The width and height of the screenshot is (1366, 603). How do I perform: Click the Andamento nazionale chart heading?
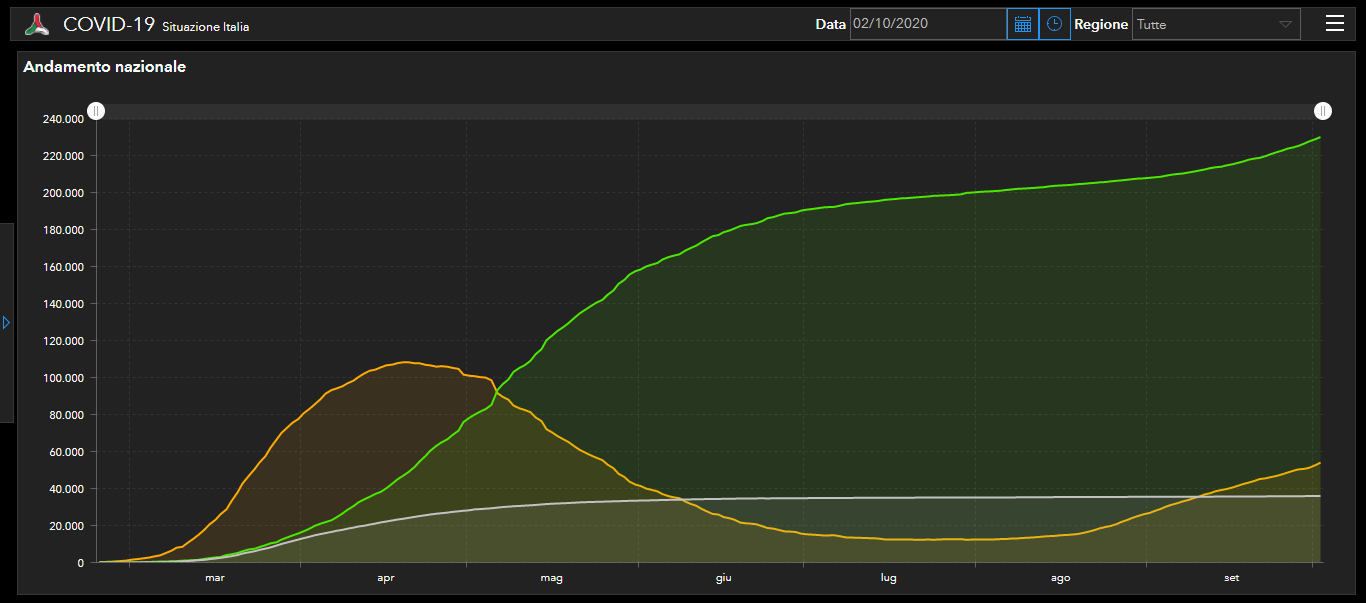104,67
